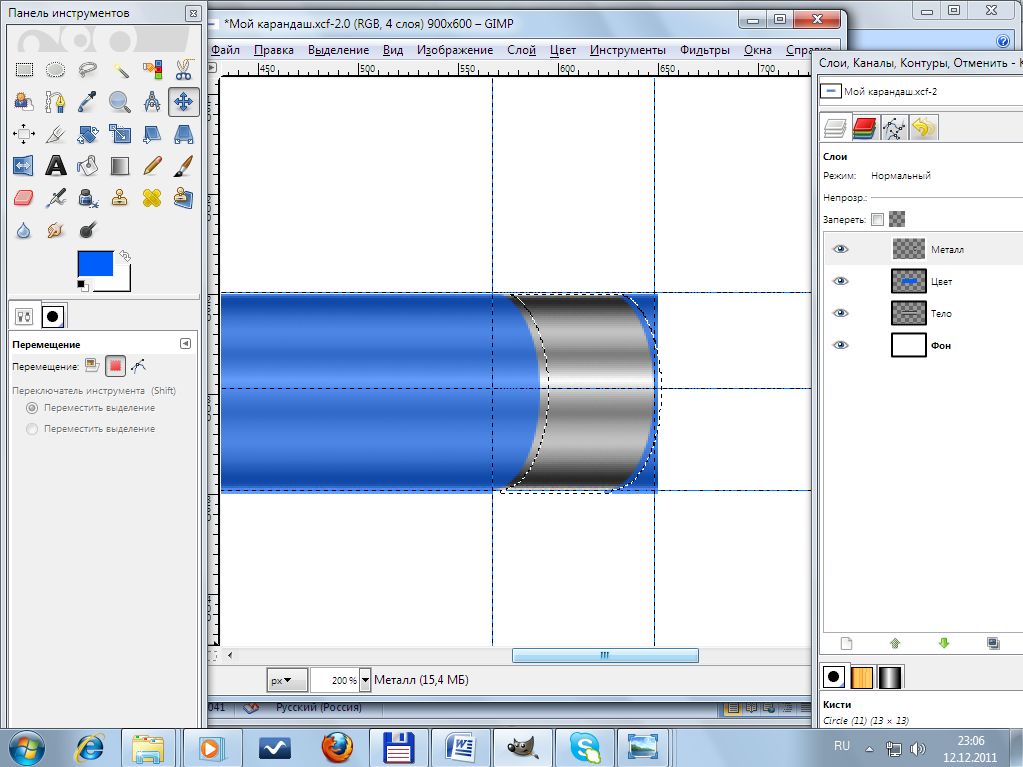This screenshot has width=1023, height=767.
Task: Select the Perspective tool
Action: 183,134
